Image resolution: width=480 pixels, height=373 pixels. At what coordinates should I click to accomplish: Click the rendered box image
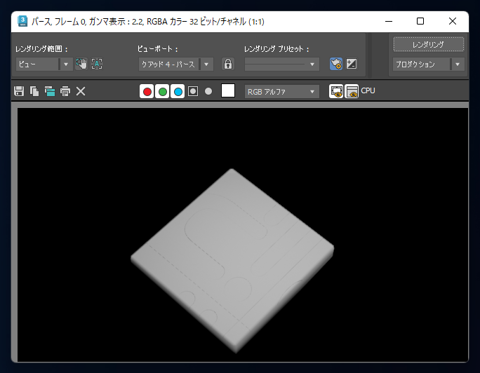pos(232,261)
